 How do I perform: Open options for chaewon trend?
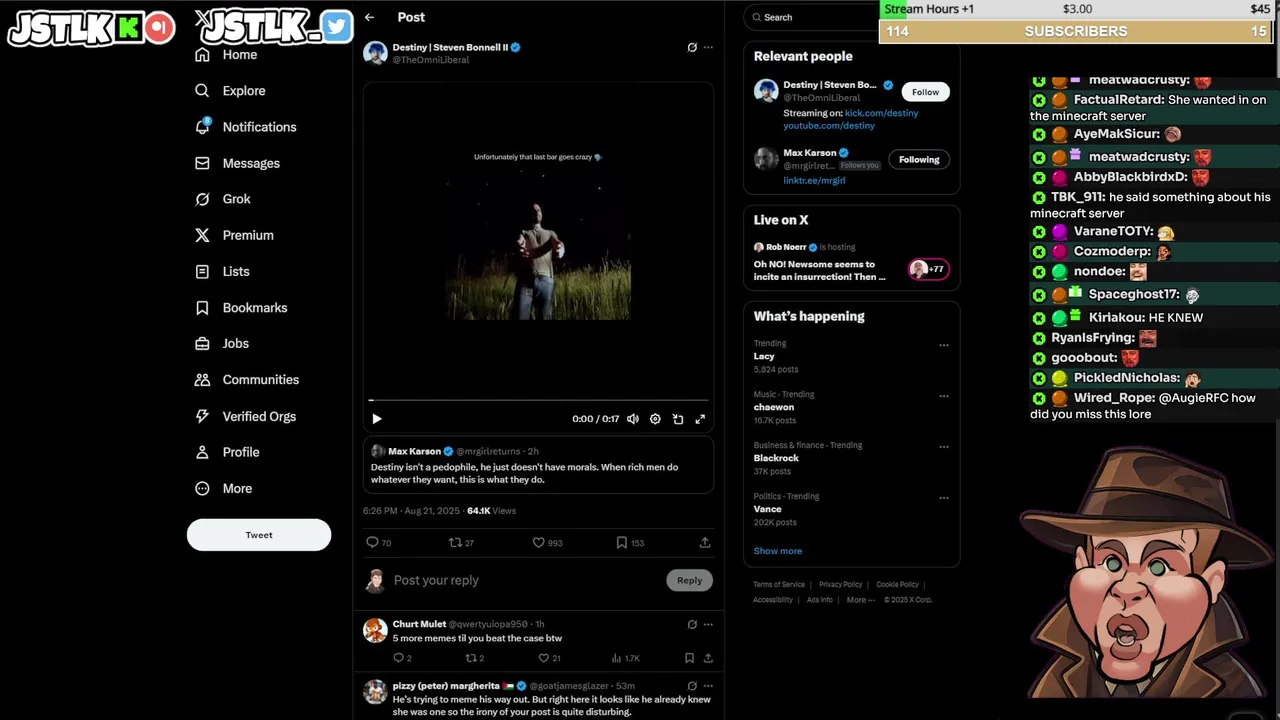[x=943, y=396]
